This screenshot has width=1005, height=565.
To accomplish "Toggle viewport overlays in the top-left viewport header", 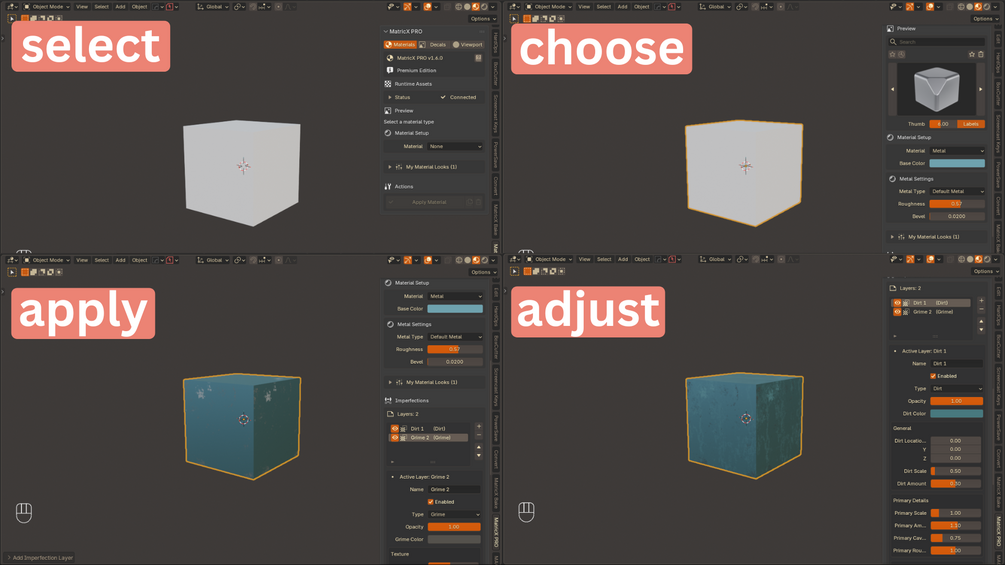I will coord(428,7).
